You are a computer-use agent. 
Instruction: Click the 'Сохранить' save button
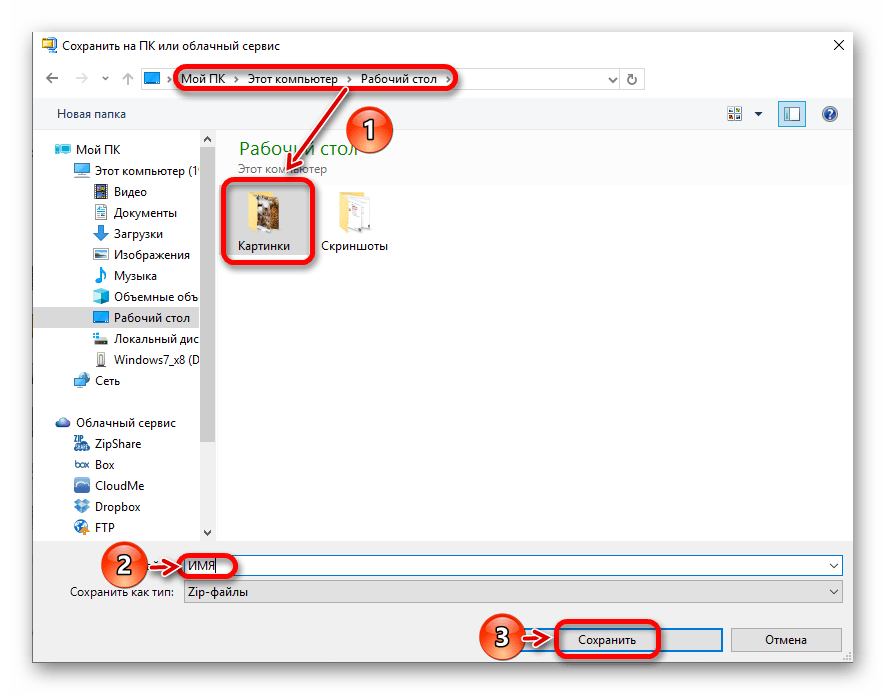[x=607, y=639]
